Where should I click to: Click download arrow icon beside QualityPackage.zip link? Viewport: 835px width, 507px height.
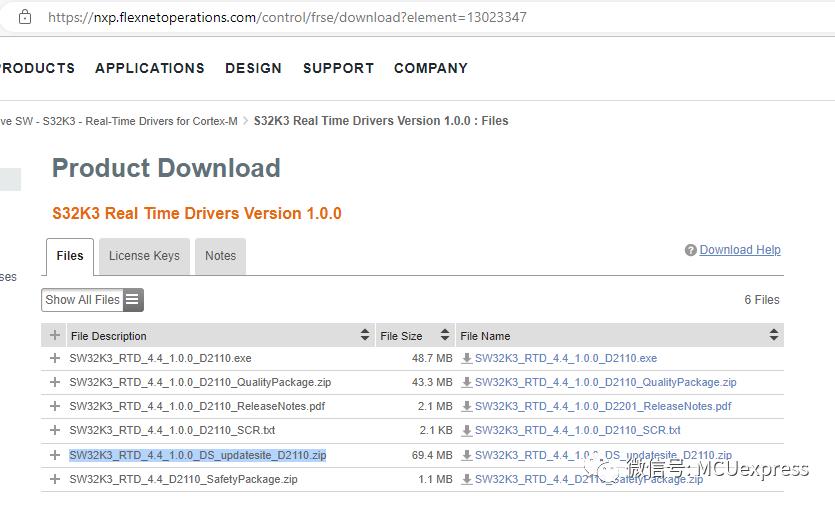click(x=466, y=382)
